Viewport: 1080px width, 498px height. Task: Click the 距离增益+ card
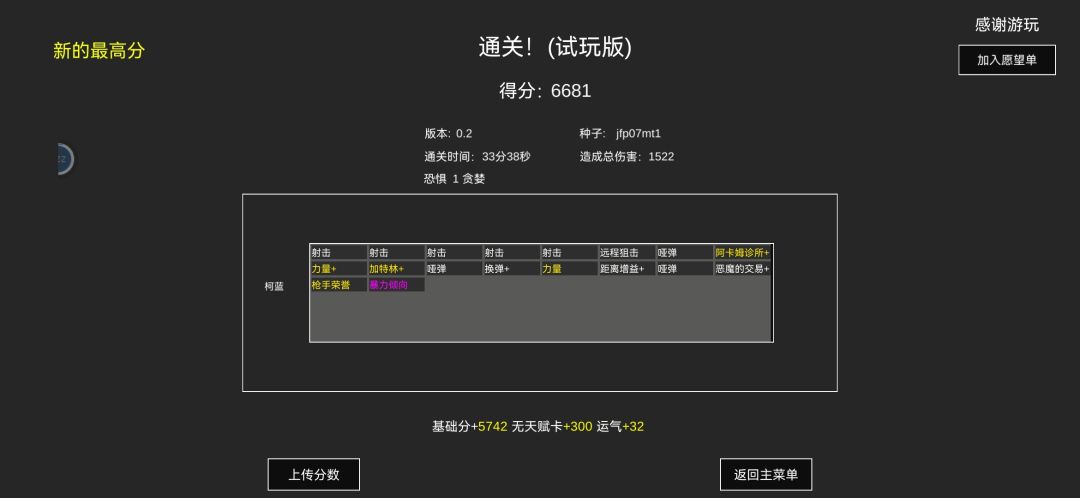627,269
